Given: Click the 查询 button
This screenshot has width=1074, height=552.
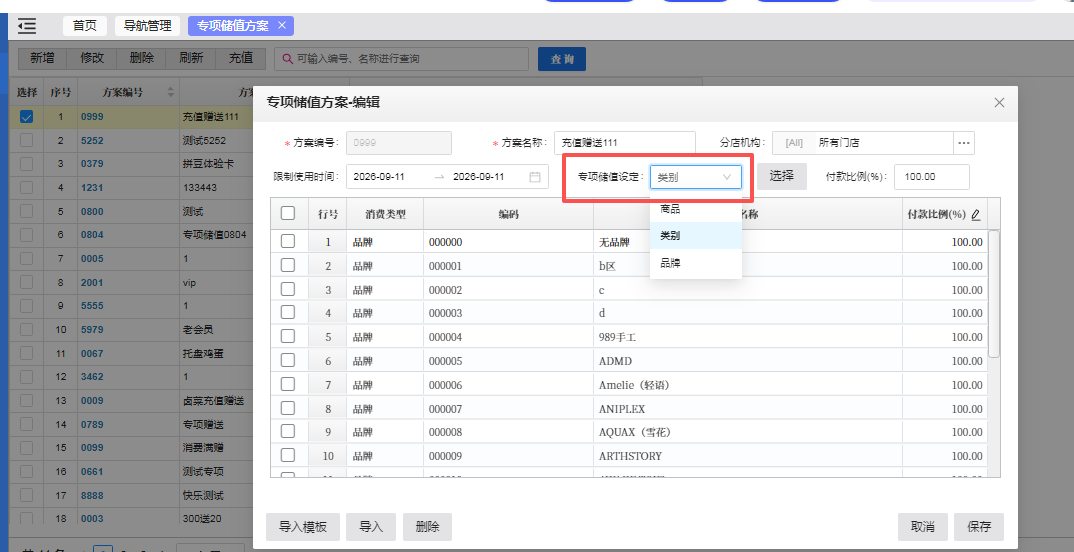Looking at the screenshot, I should tap(562, 59).
